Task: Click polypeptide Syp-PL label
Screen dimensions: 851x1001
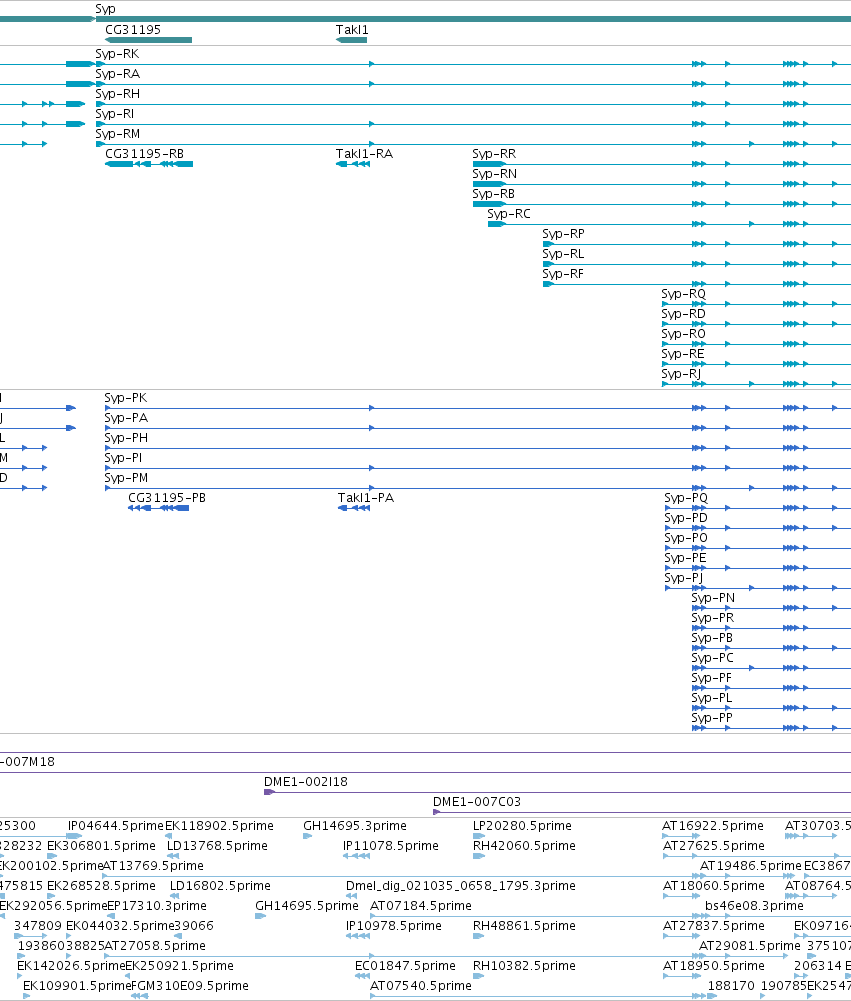Action: [712, 698]
